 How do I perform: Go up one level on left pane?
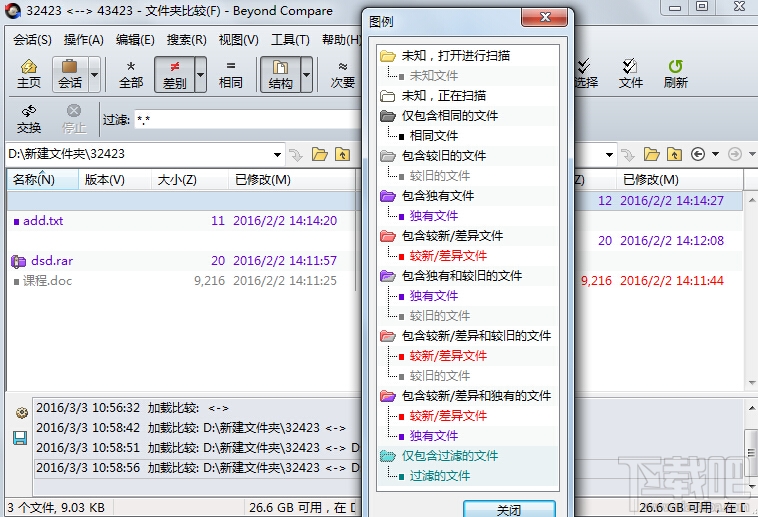click(343, 154)
